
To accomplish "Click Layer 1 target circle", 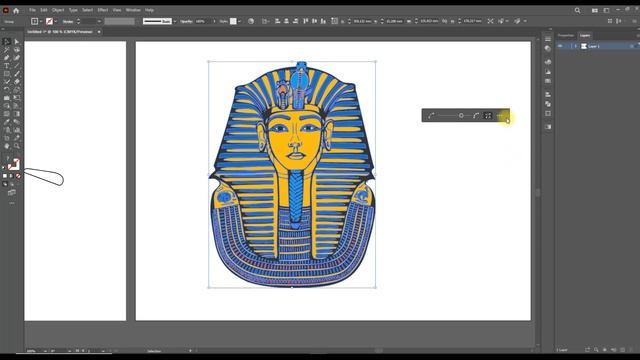I will [631, 46].
